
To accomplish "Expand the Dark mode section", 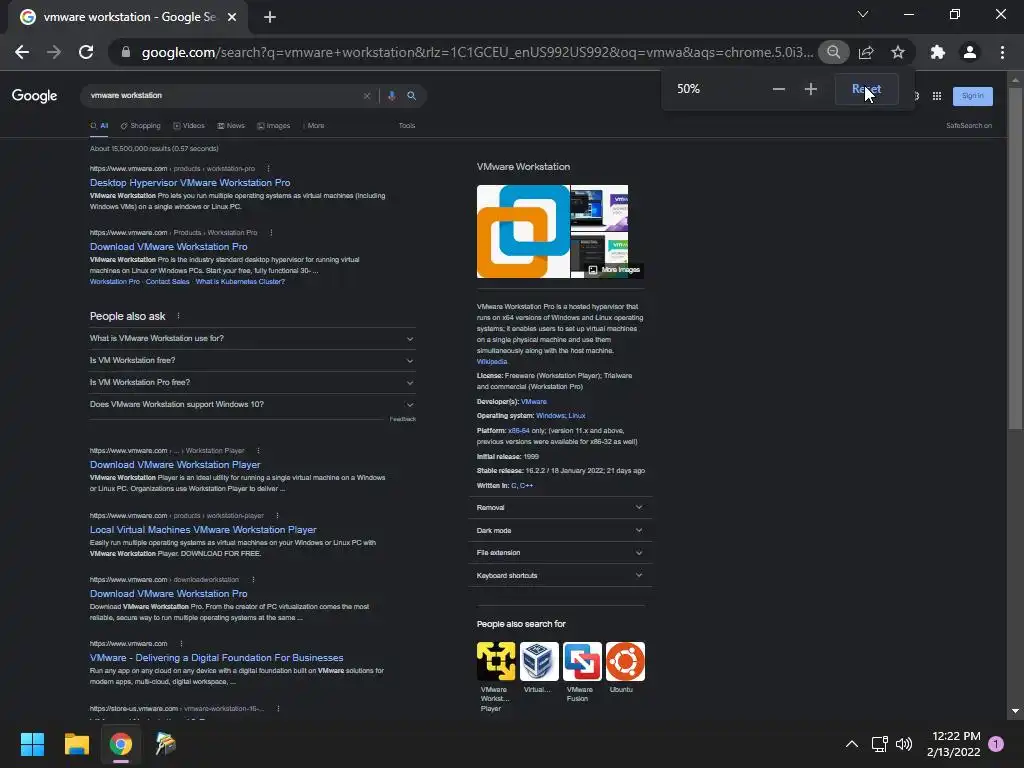I will [560, 530].
